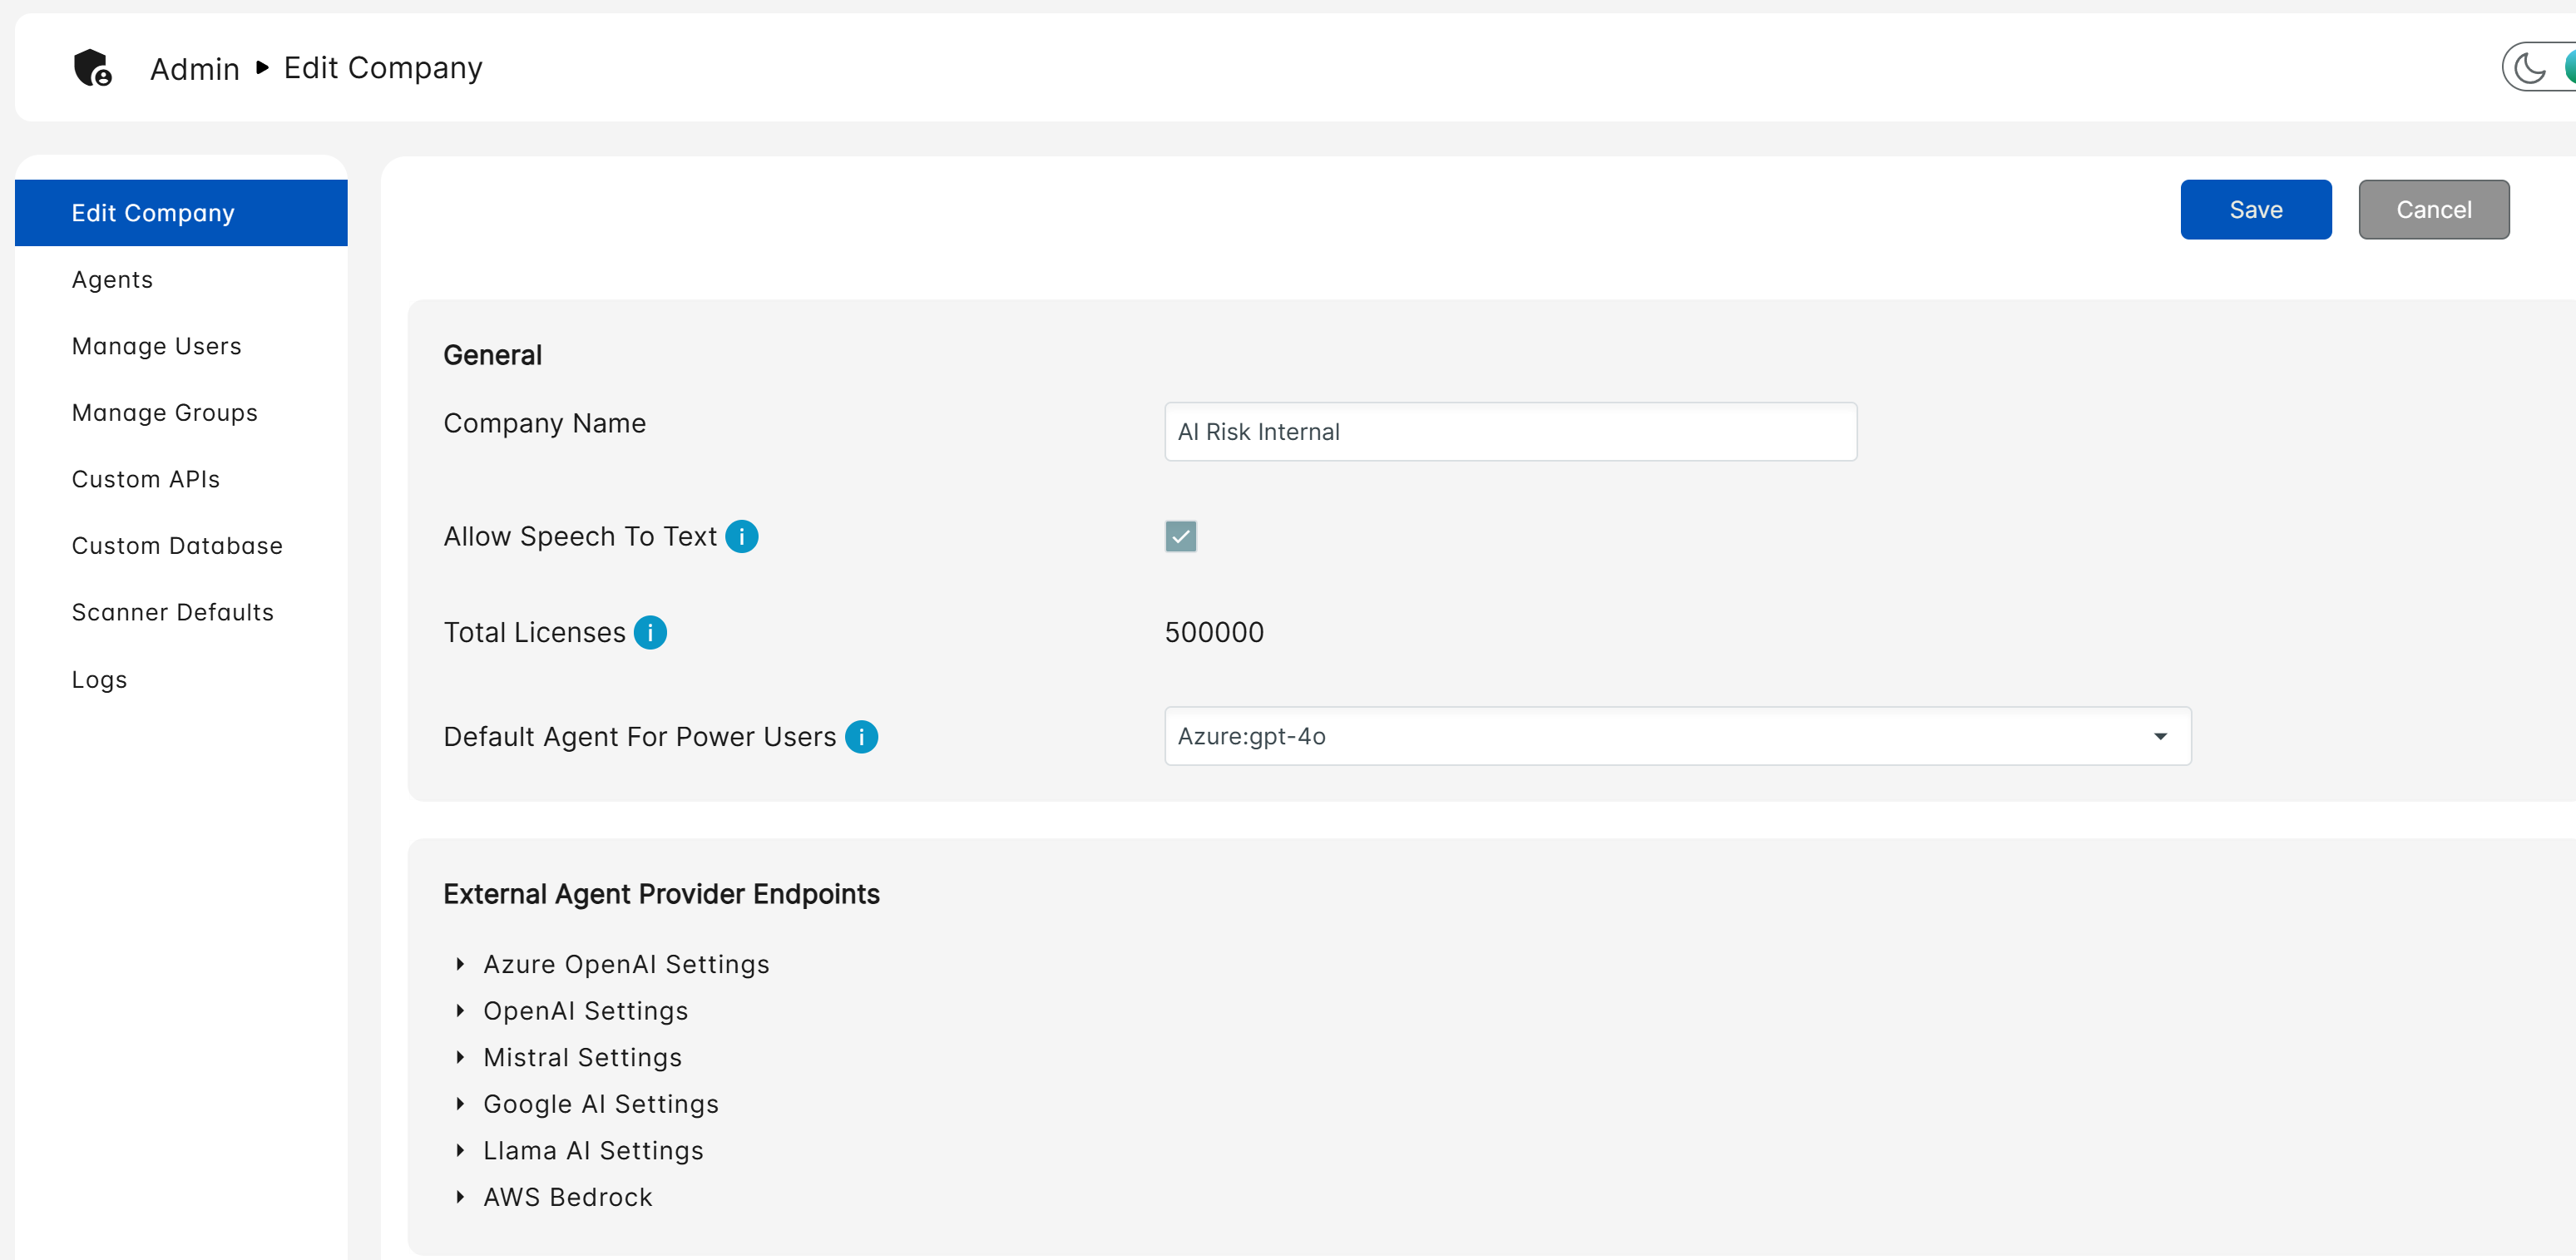The height and width of the screenshot is (1260, 2576).
Task: Go to Scanner Defaults in sidebar
Action: point(173,612)
